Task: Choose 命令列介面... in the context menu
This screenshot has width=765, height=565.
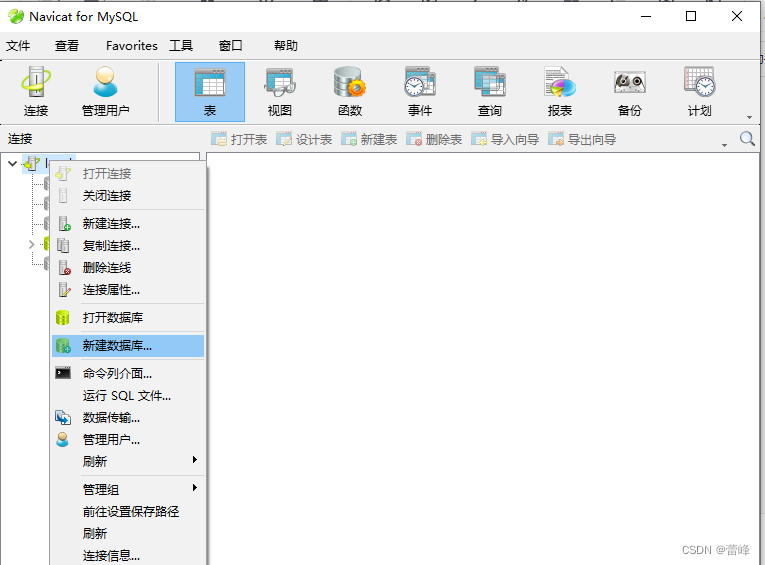Action: point(128,373)
